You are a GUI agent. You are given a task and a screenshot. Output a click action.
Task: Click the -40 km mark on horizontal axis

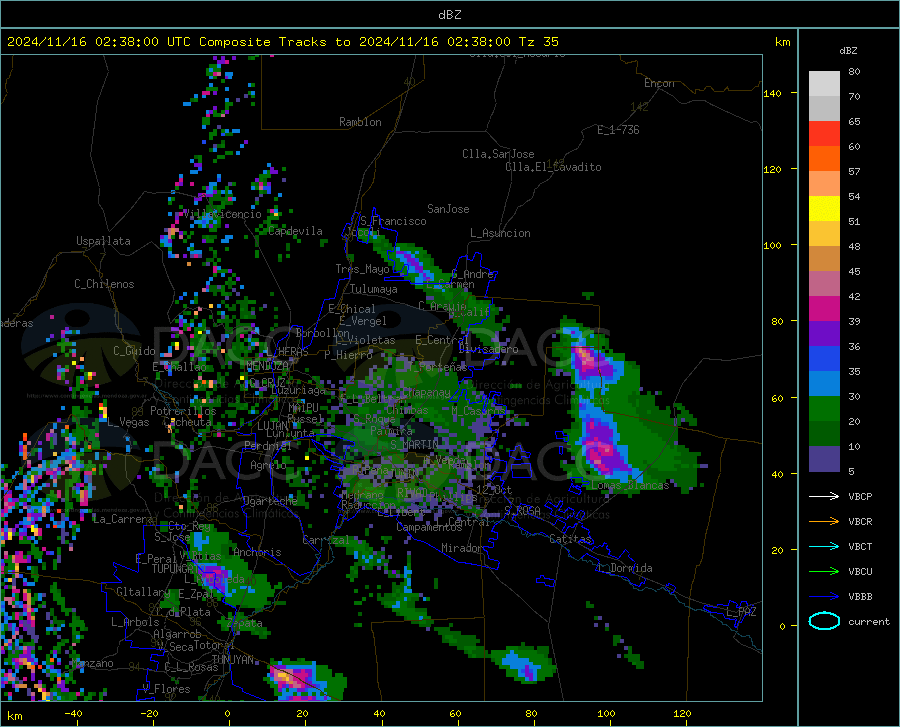pos(73,713)
